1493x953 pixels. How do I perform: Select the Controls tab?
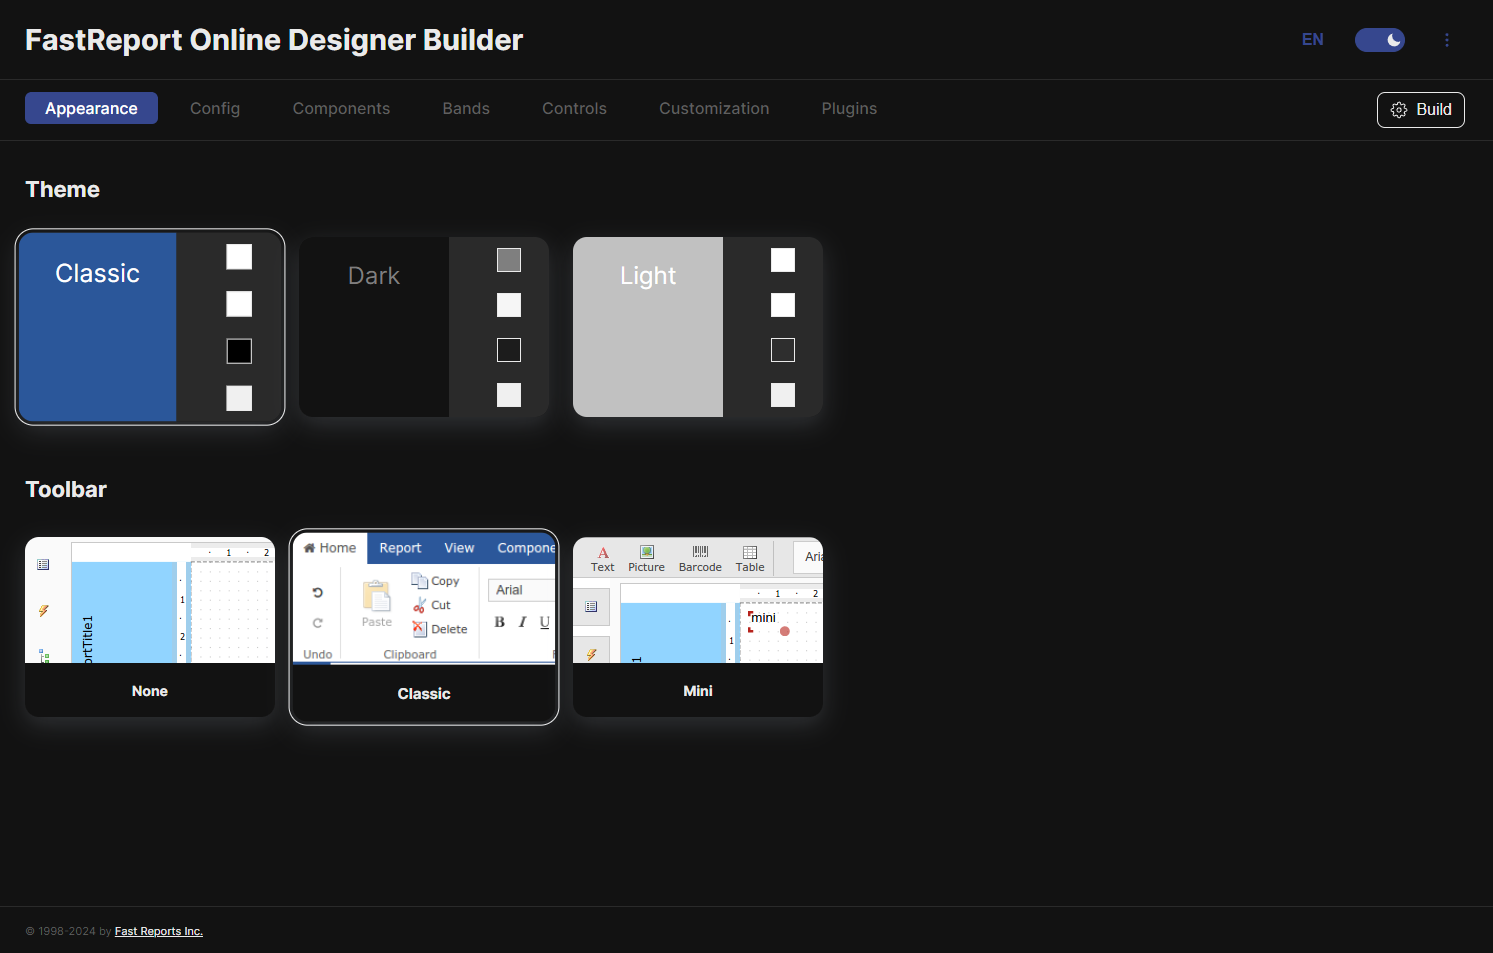[574, 108]
